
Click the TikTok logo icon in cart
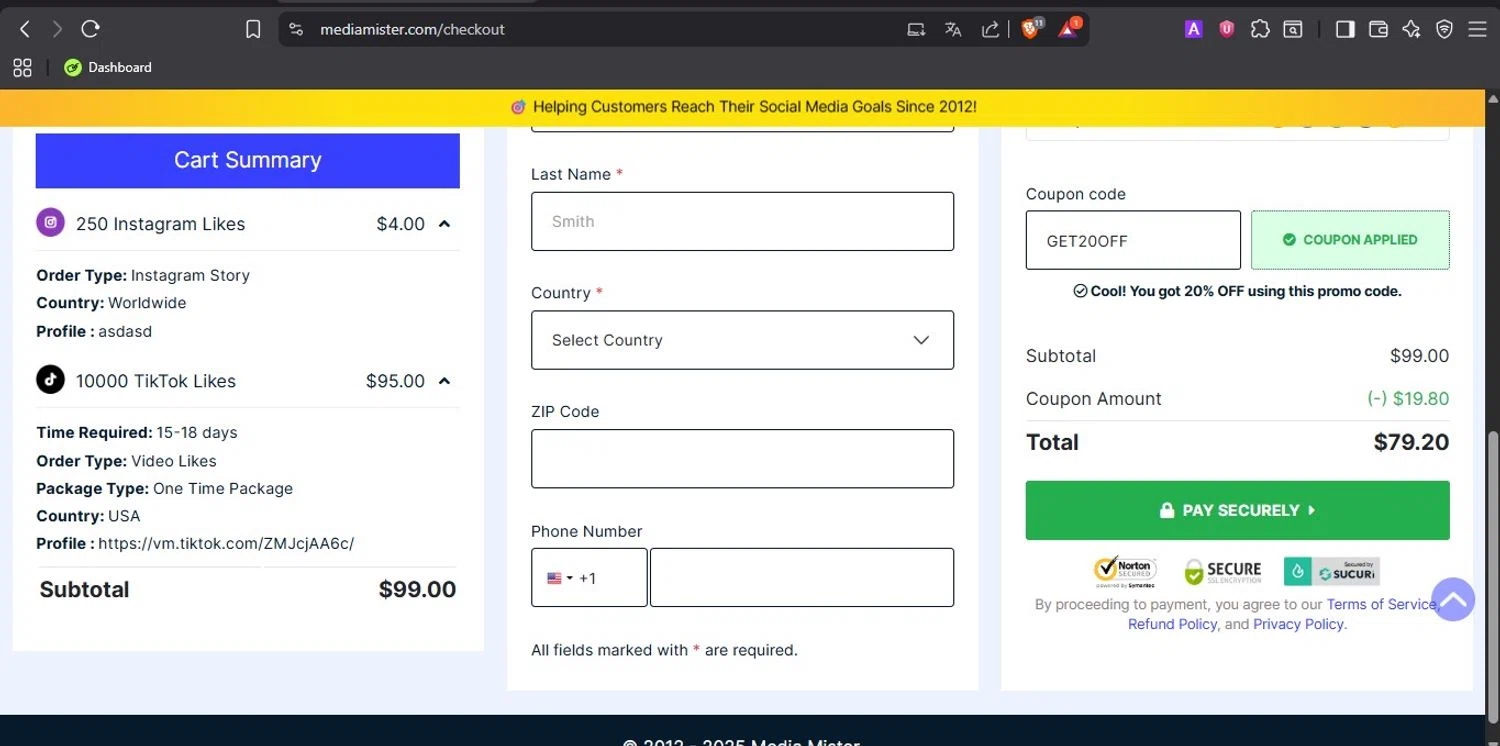point(50,380)
